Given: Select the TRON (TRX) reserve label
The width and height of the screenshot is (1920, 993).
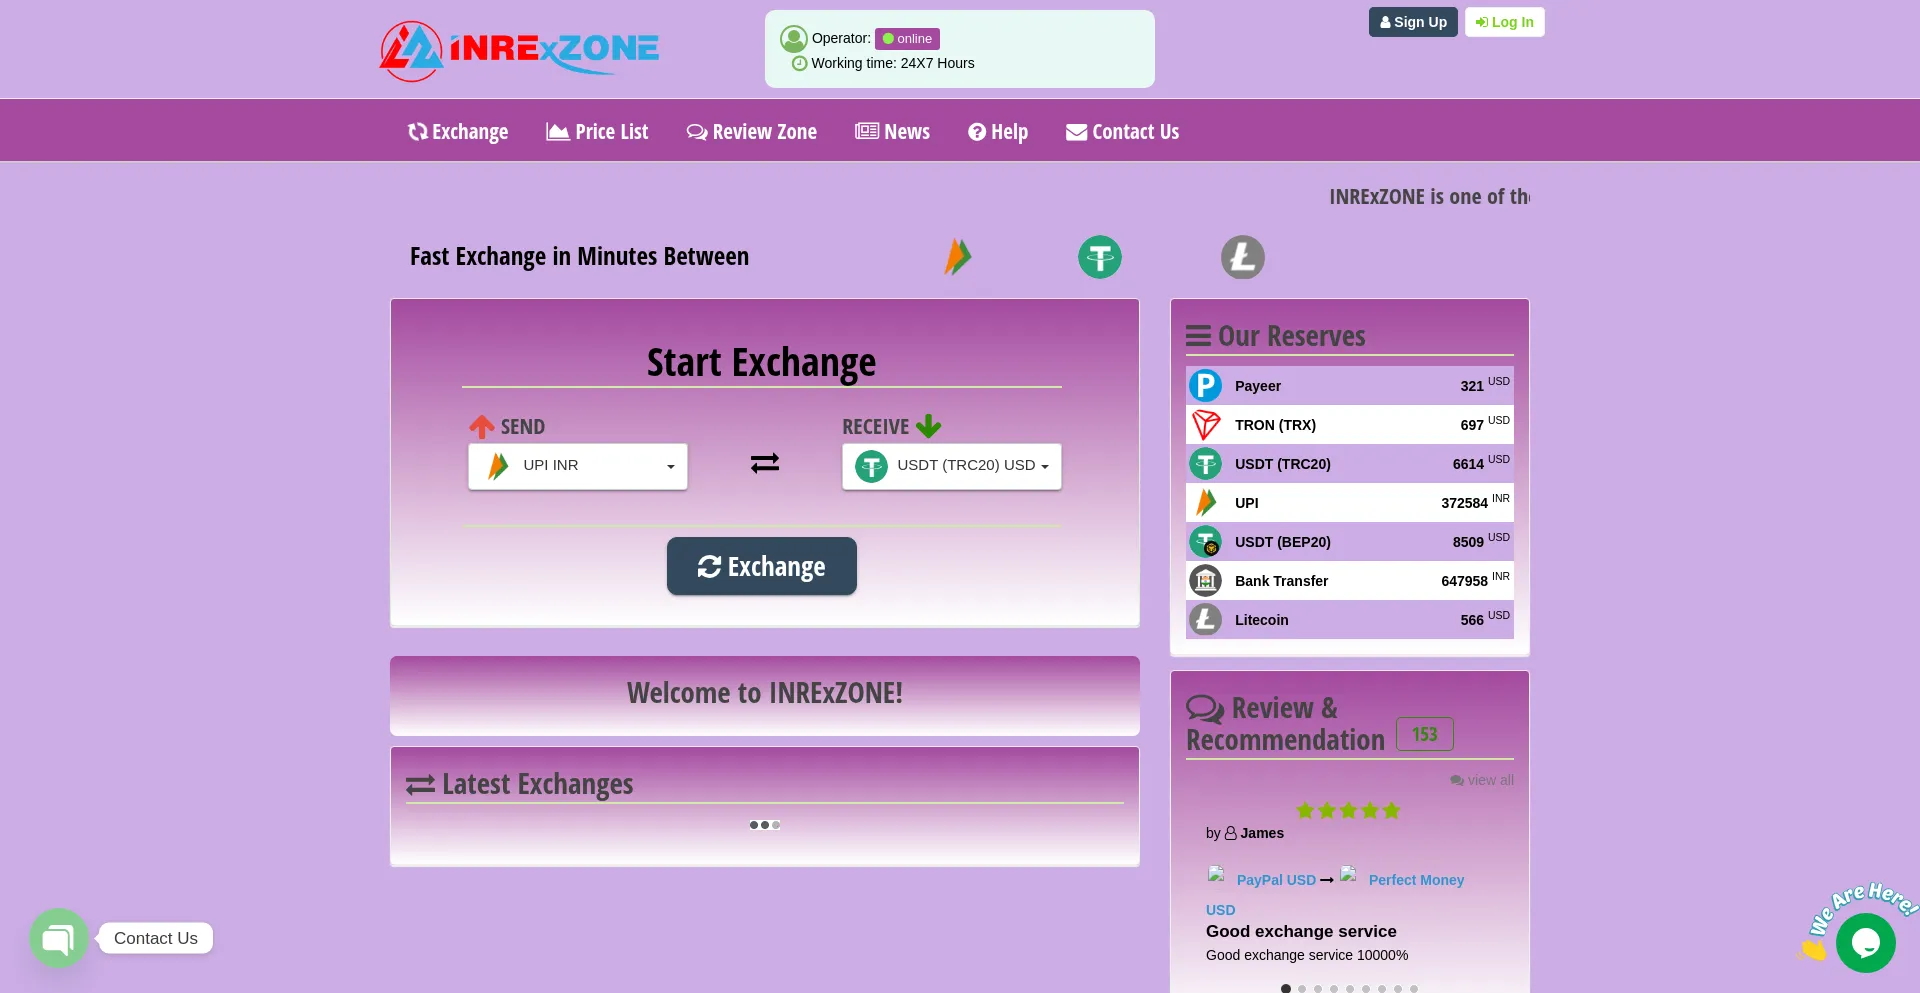Looking at the screenshot, I should pos(1275,425).
